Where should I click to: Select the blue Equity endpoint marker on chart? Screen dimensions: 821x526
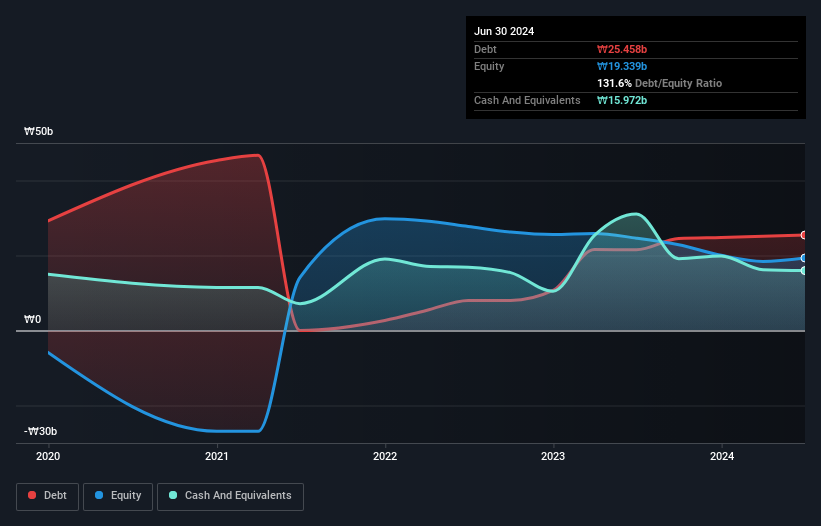[x=804, y=258]
